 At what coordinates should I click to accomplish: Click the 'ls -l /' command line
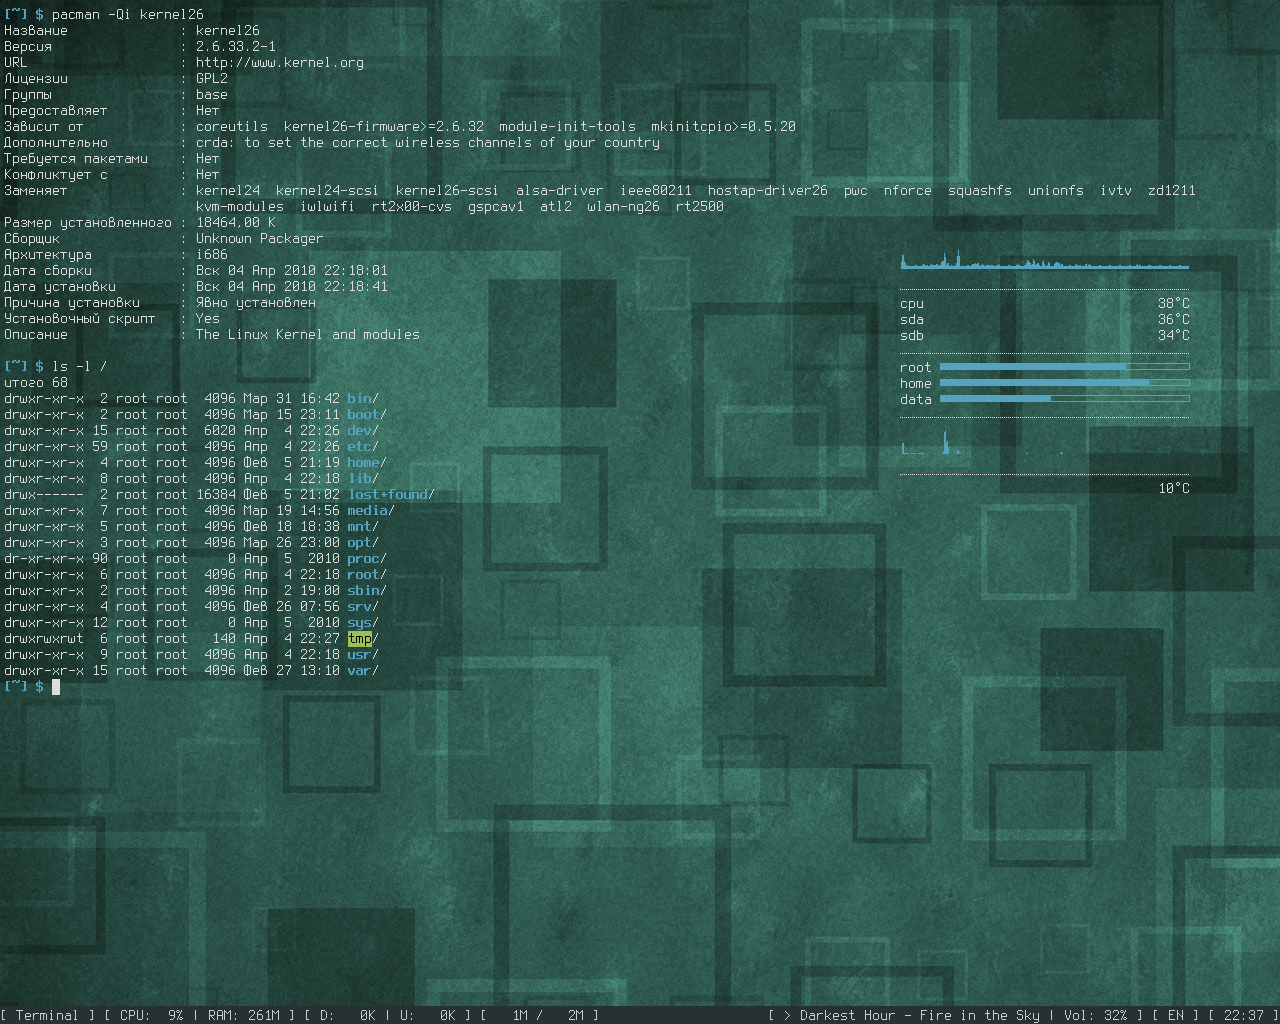pos(79,366)
